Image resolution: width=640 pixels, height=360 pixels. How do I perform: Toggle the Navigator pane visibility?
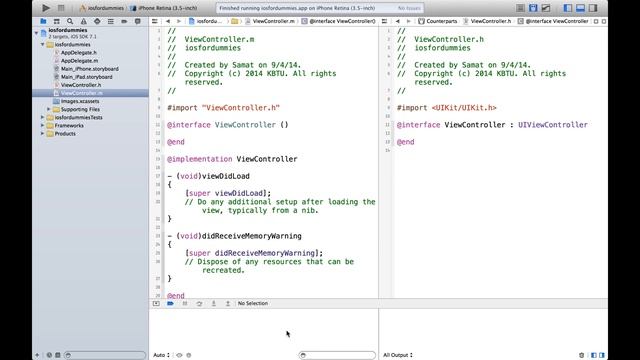pyautogui.click(x=568, y=8)
